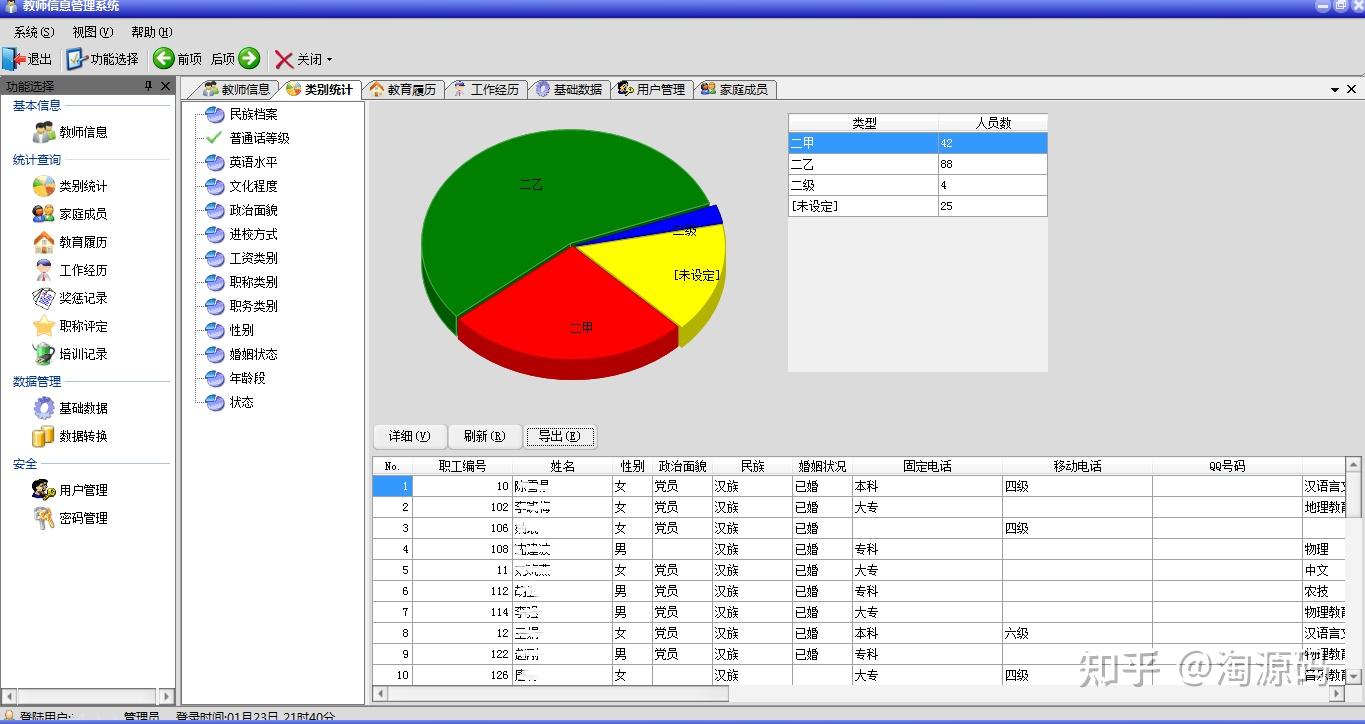Select the 二乙 row in type table

917,164
